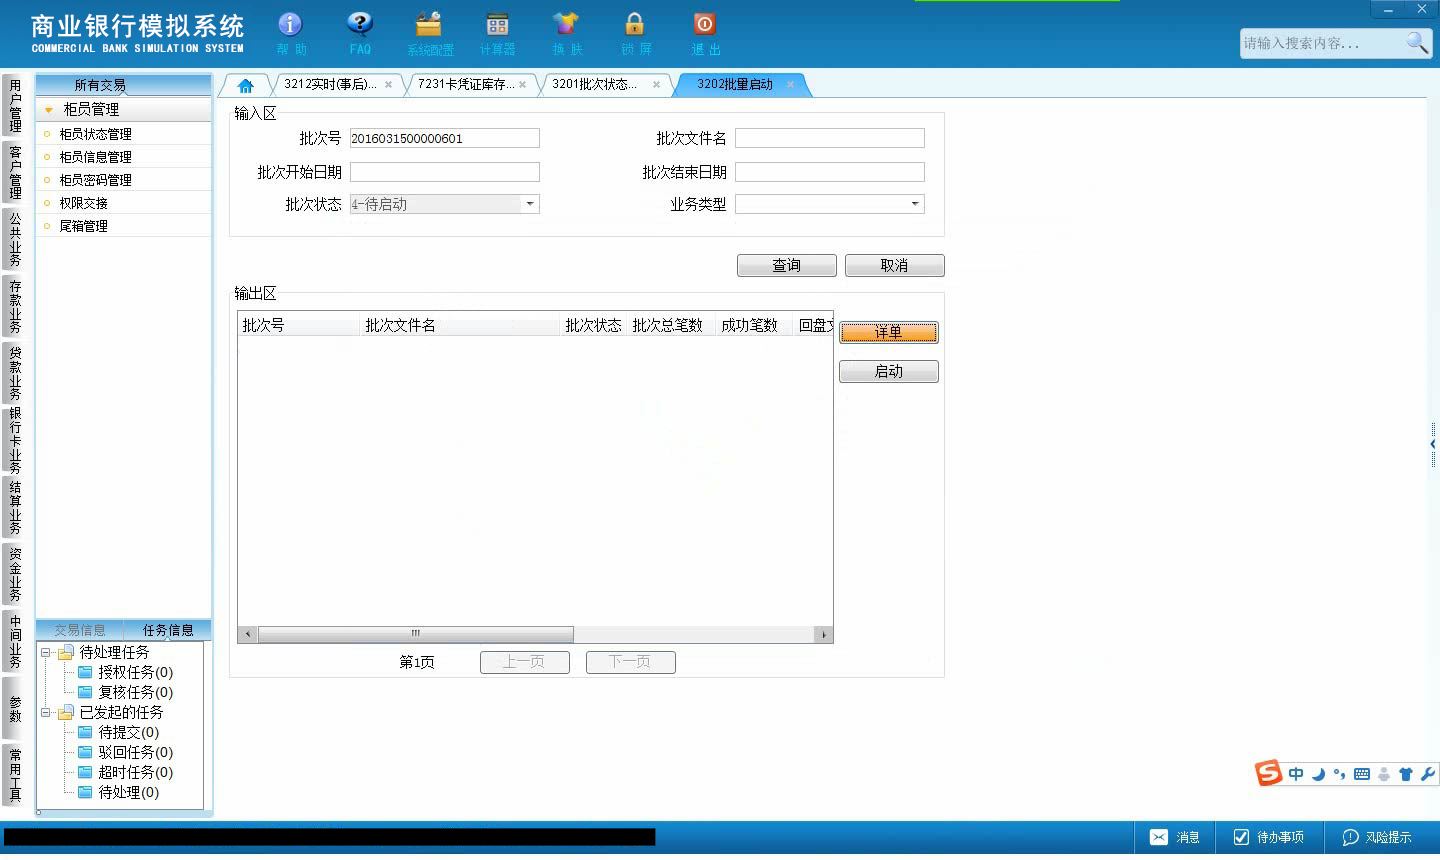This screenshot has width=1440, height=860.
Task: Switch to the 任务信息 tab
Action: (168, 630)
